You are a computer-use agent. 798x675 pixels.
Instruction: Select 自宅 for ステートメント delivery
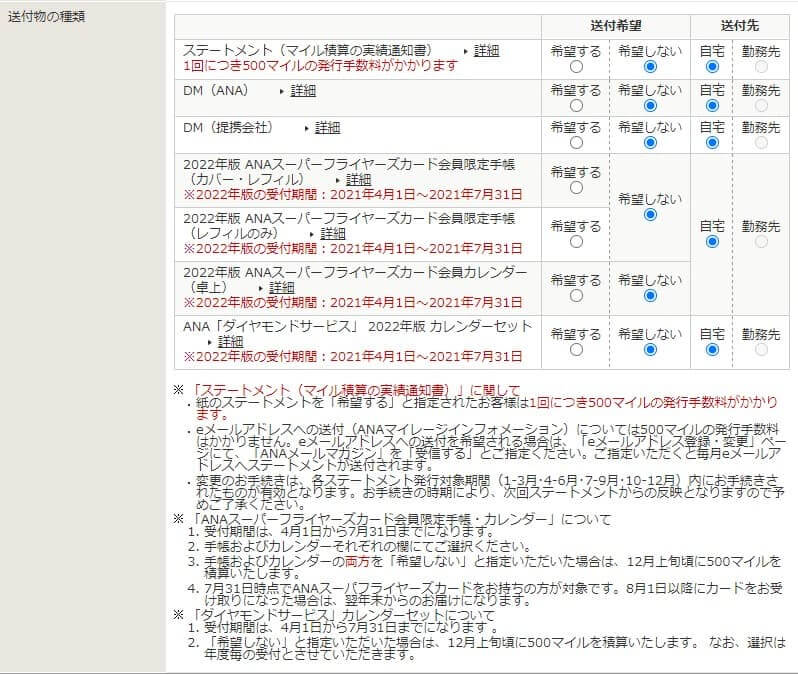click(712, 67)
